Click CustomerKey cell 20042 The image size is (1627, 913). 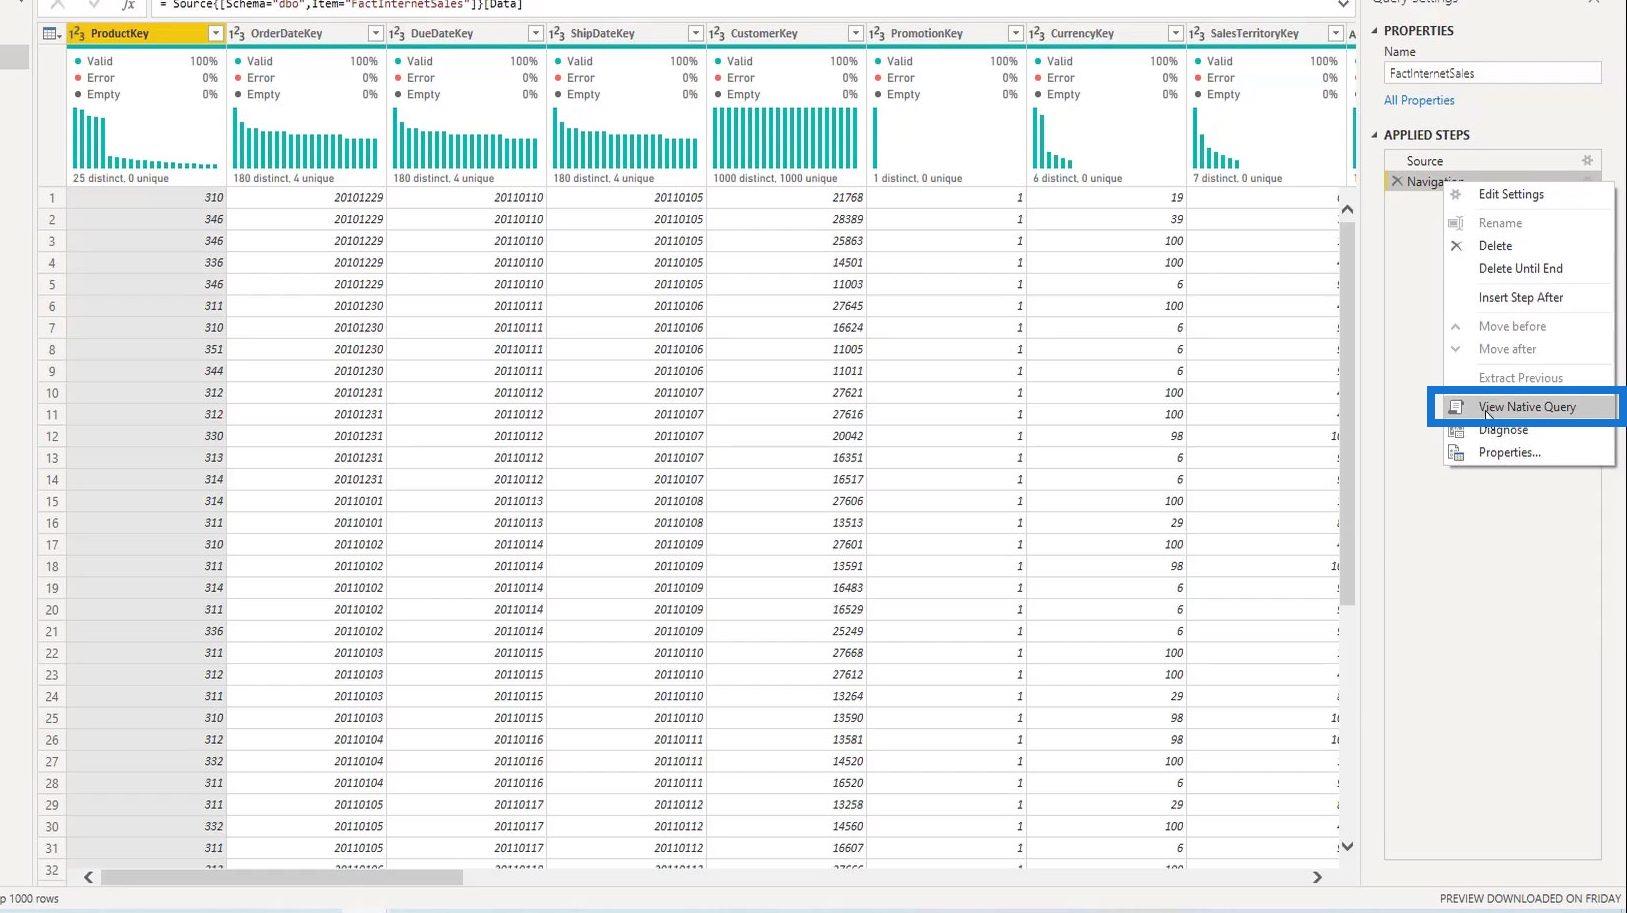pos(786,436)
